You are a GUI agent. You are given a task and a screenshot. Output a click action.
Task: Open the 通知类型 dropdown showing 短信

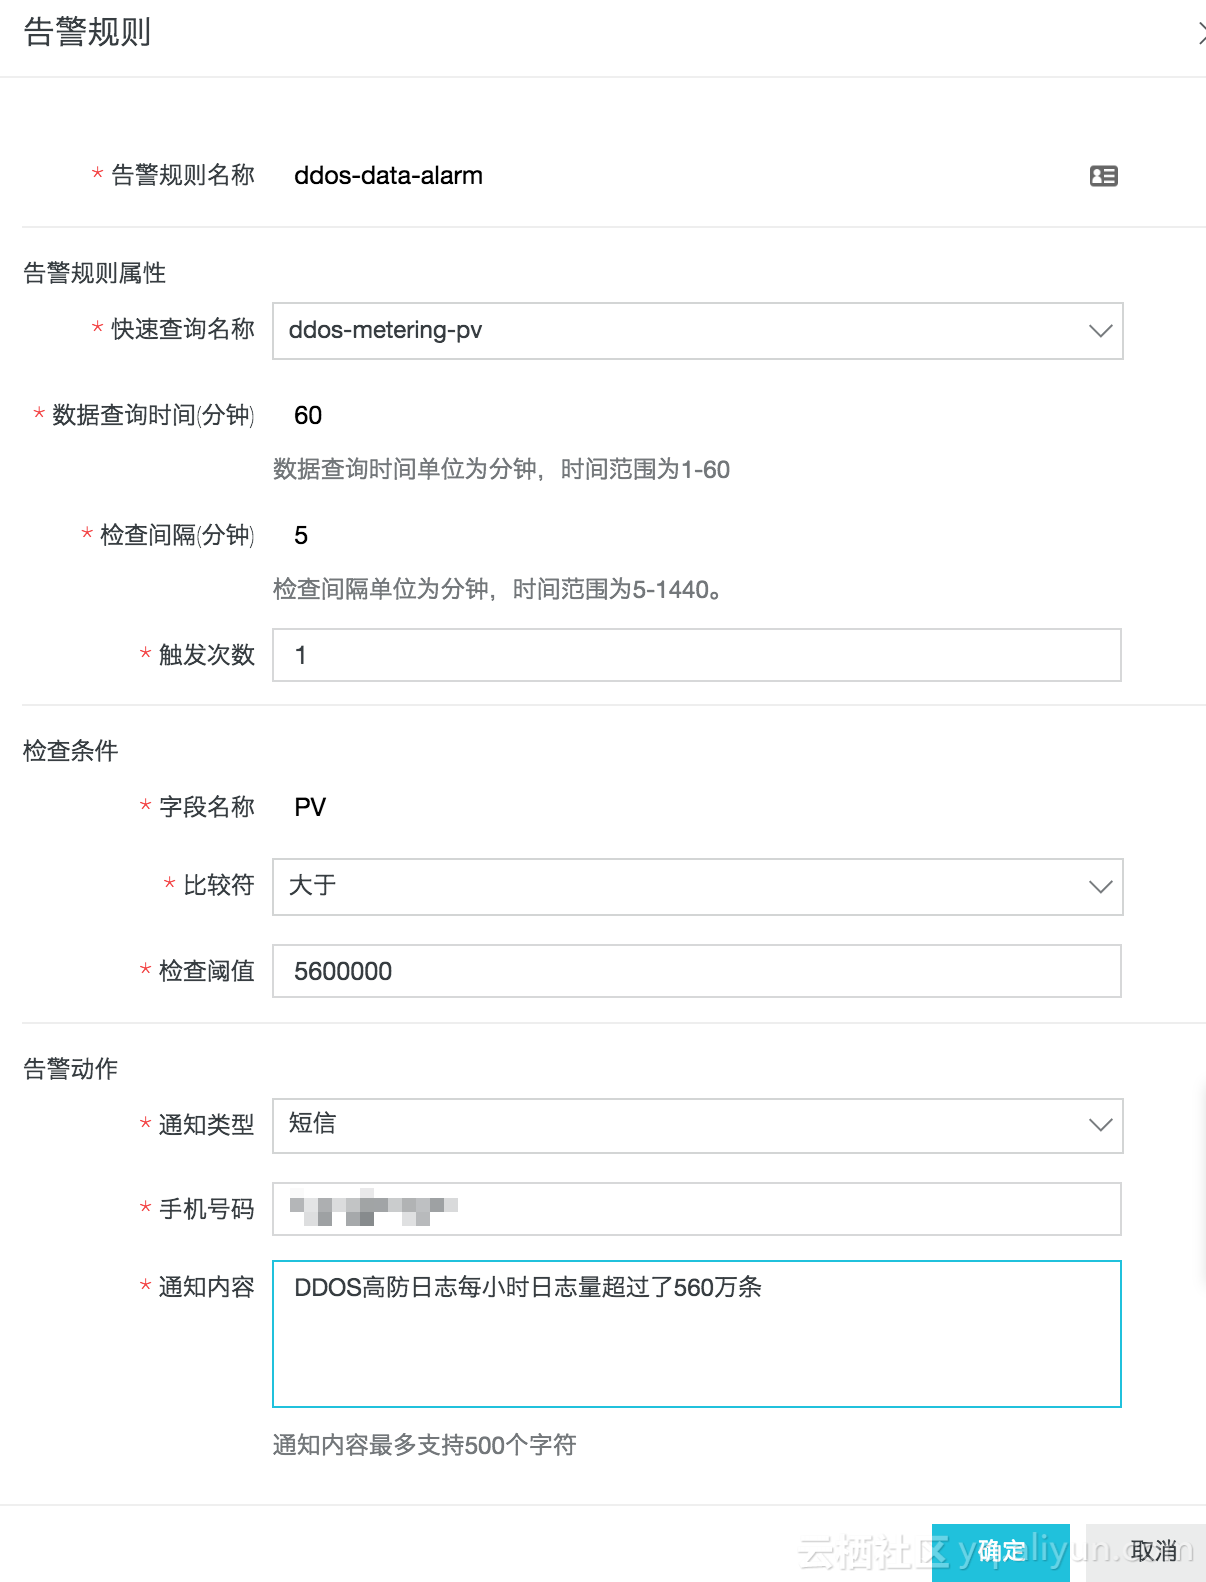pyautogui.click(x=697, y=1126)
